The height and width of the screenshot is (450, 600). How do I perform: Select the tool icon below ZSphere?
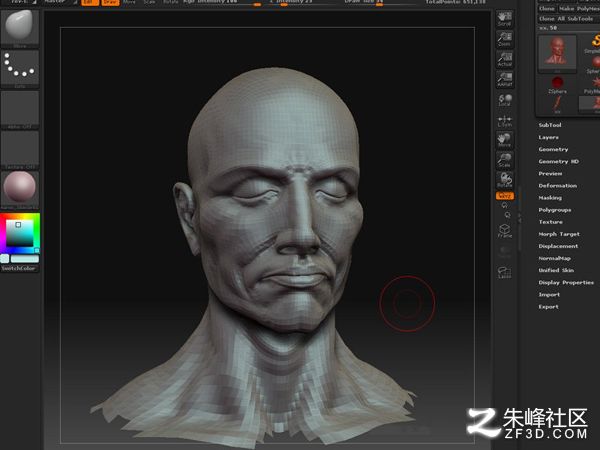click(x=557, y=104)
